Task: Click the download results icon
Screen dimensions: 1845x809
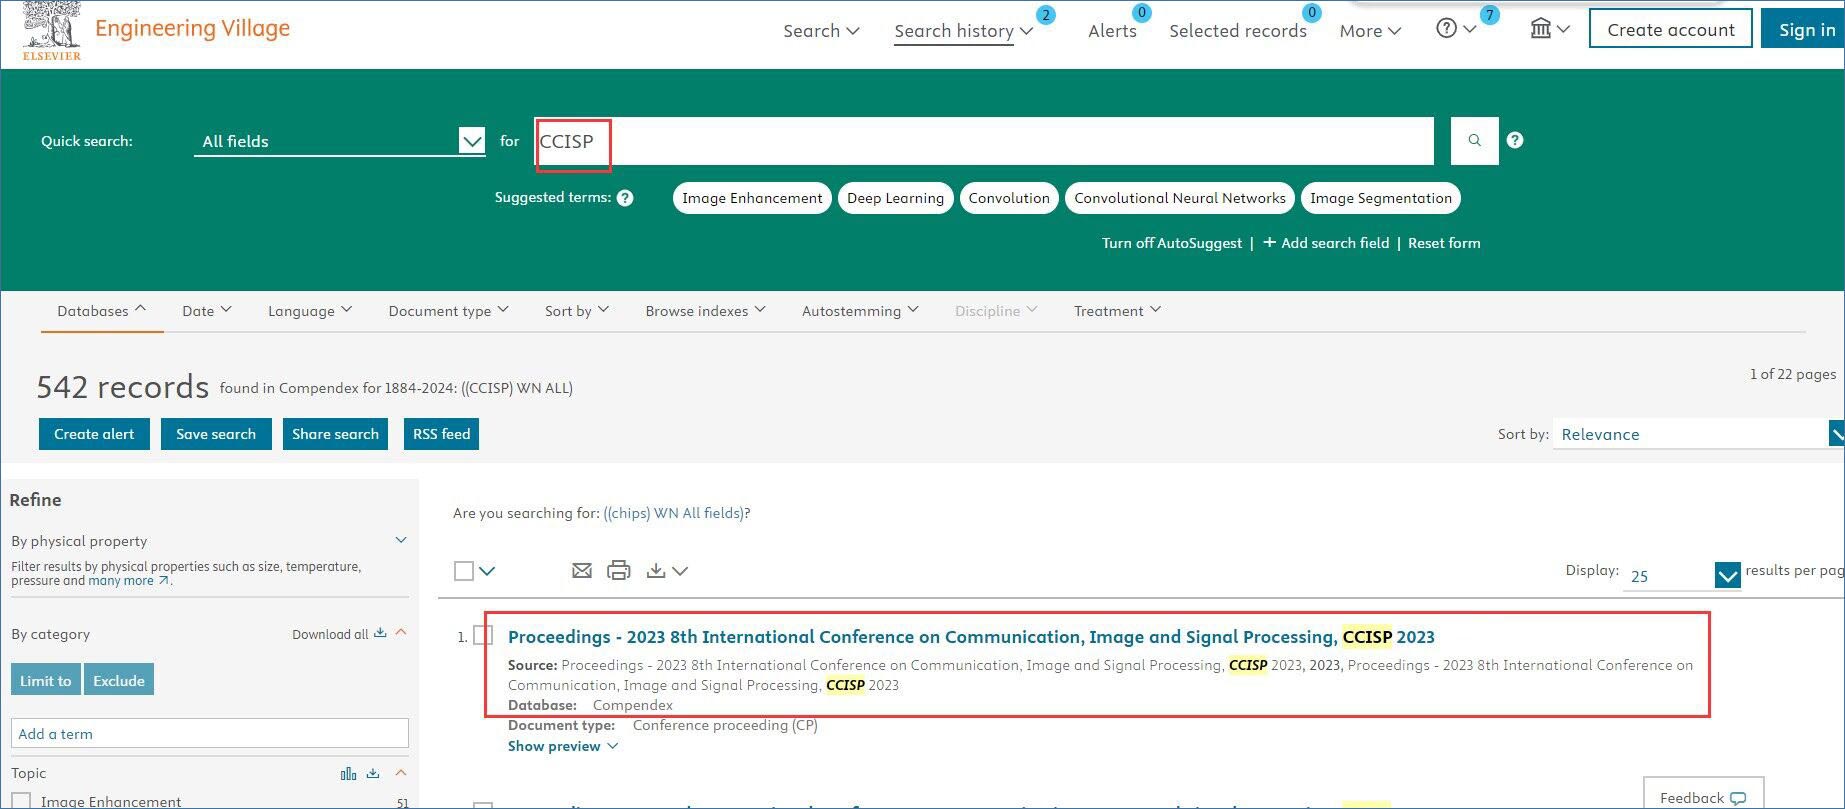Action: tap(656, 571)
